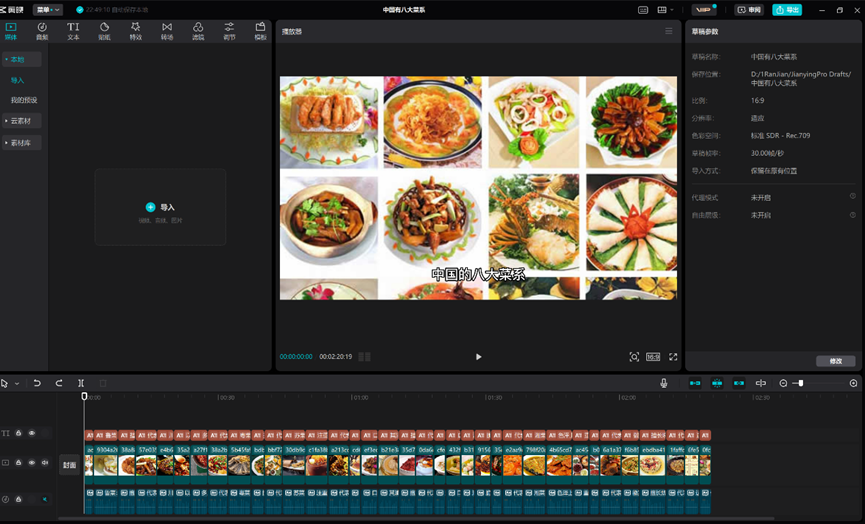The width and height of the screenshot is (865, 524).
Task: Expand the 云素材 cloud materials section
Action: point(22,121)
